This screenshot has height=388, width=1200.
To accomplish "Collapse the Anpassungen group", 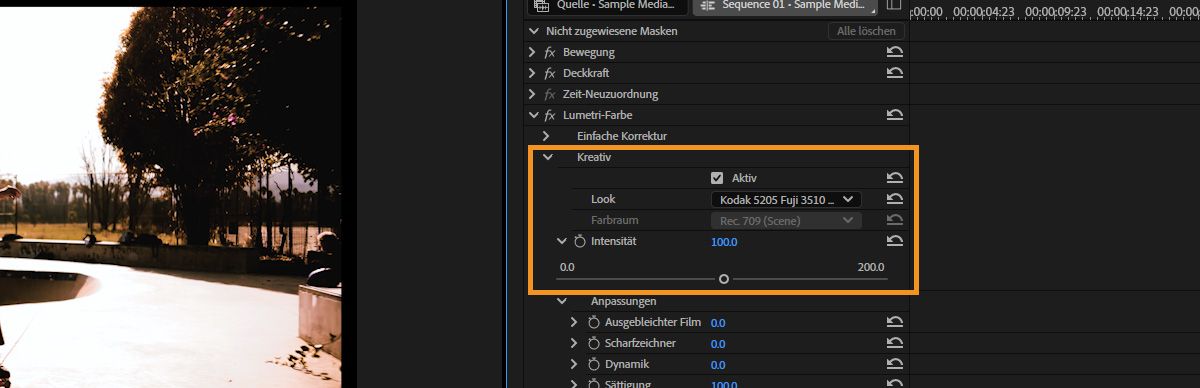I will point(561,301).
